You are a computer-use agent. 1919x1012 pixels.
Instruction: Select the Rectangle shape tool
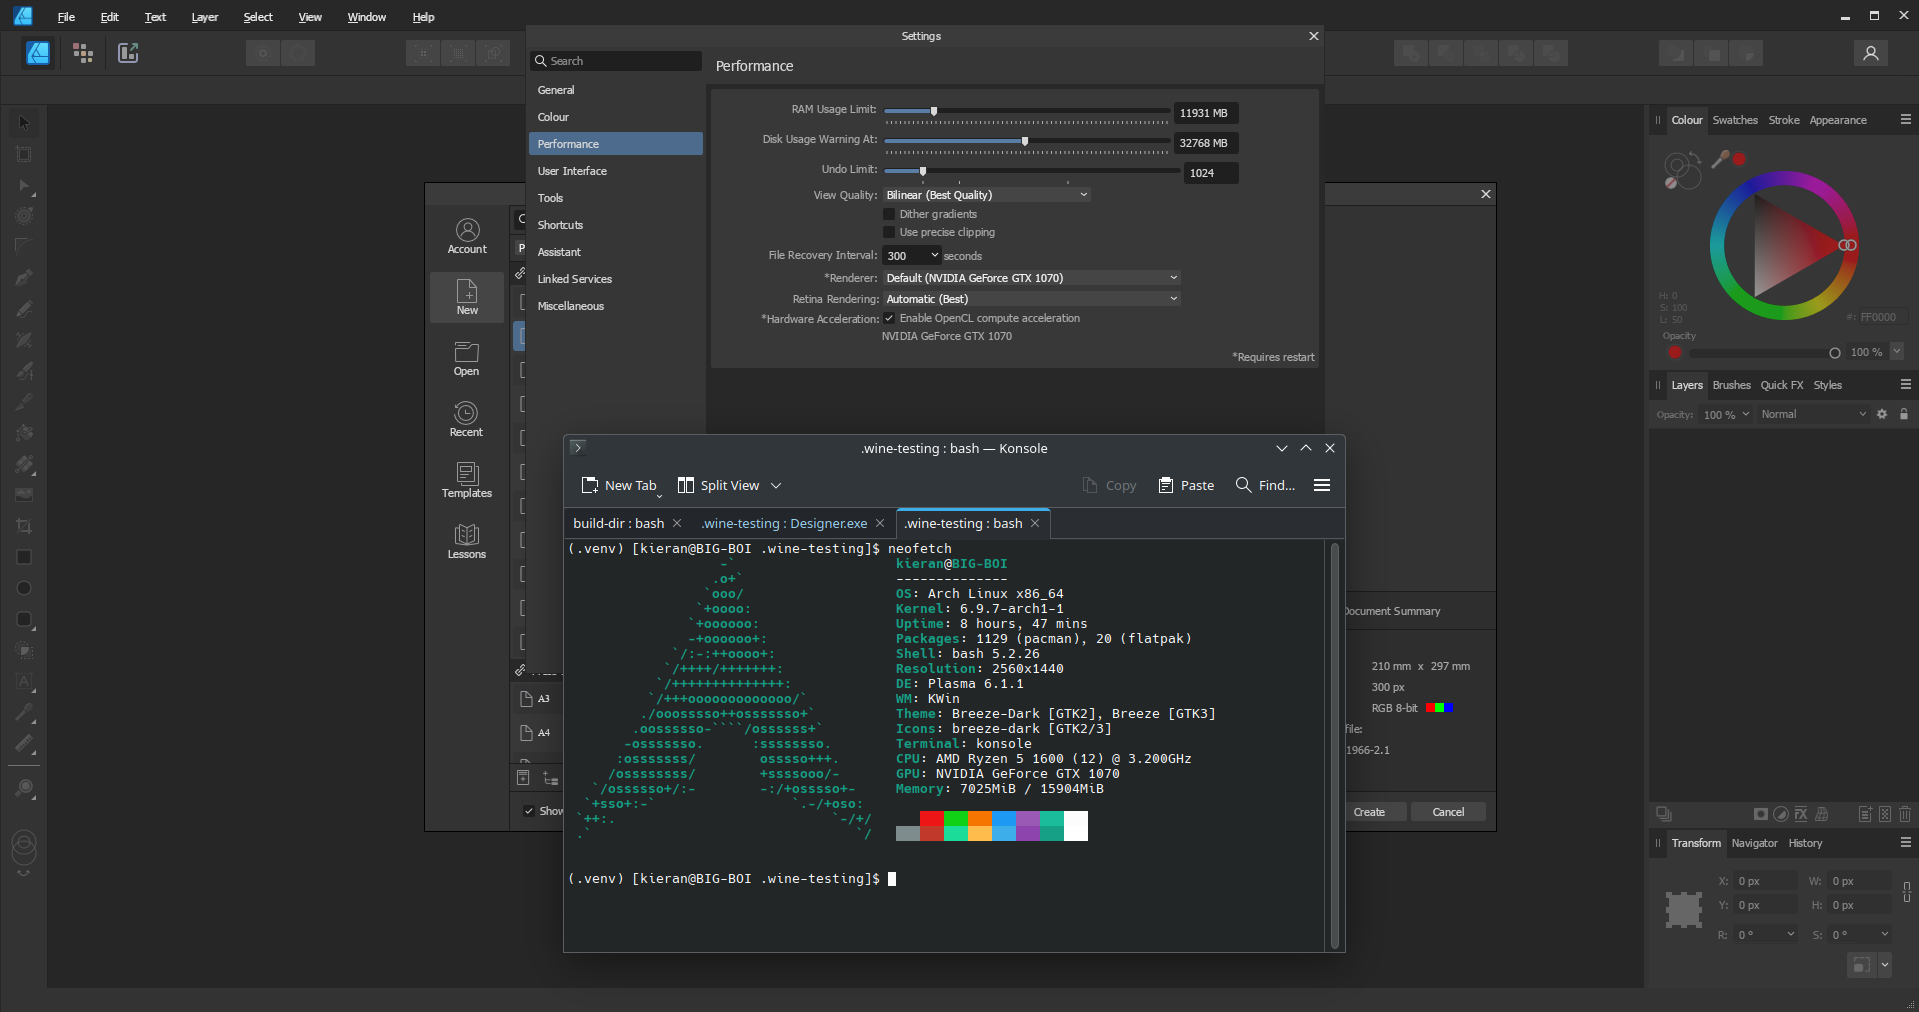click(24, 557)
